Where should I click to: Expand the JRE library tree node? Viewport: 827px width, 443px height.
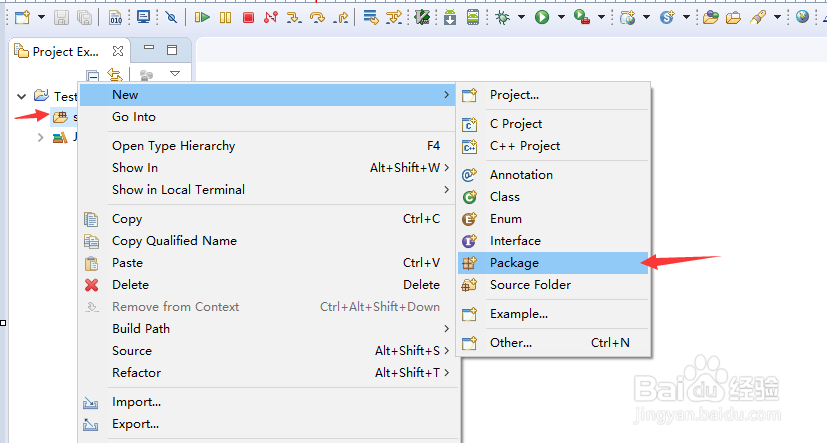click(40, 137)
